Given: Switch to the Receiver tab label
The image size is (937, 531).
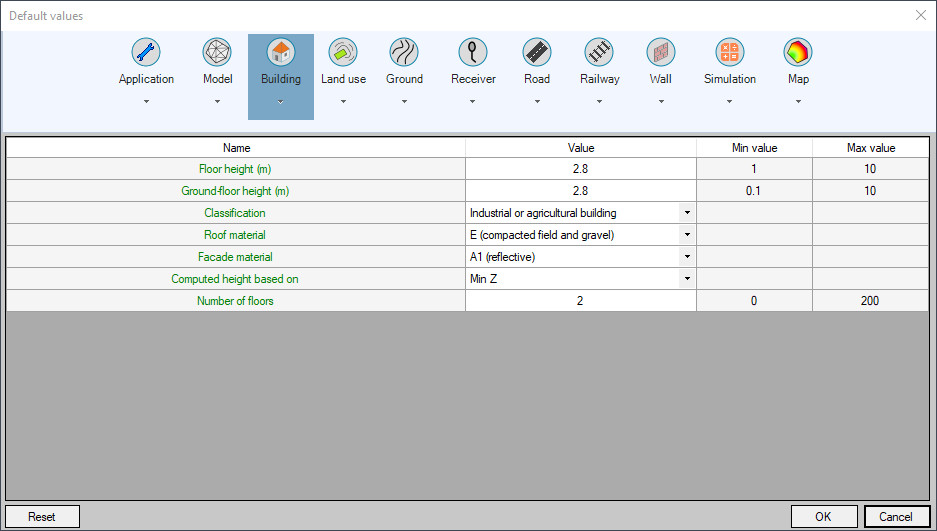Looking at the screenshot, I should point(473,79).
